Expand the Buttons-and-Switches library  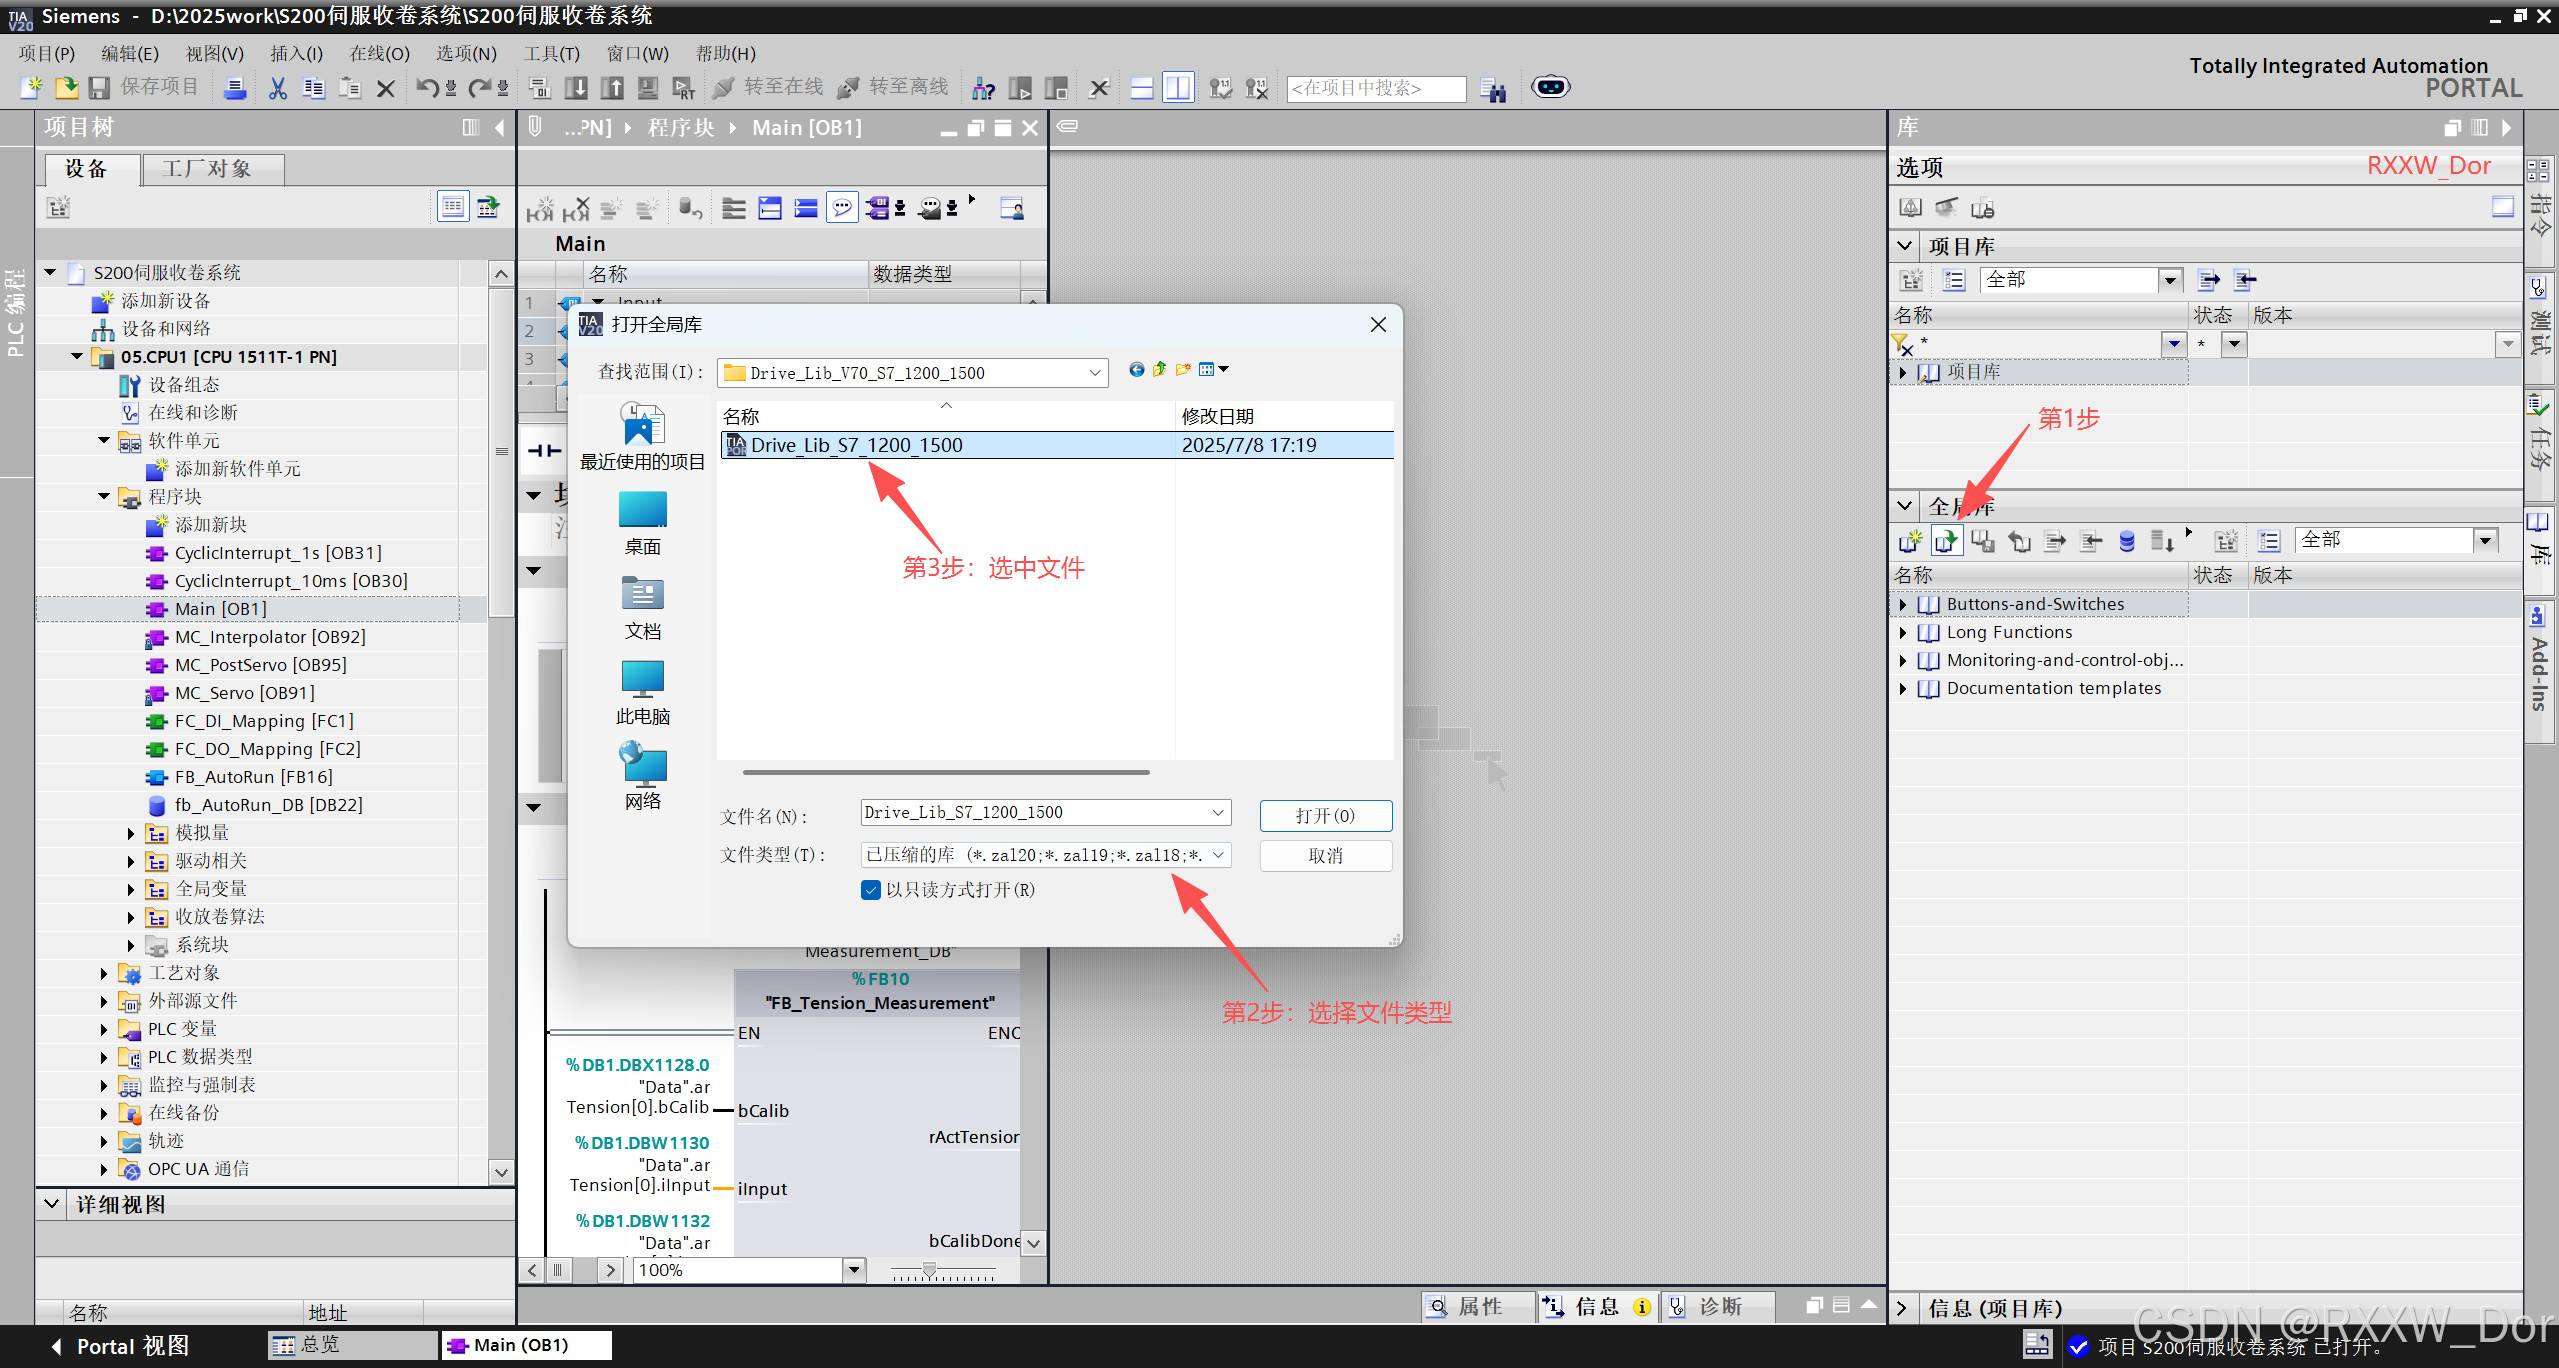pos(1903,604)
